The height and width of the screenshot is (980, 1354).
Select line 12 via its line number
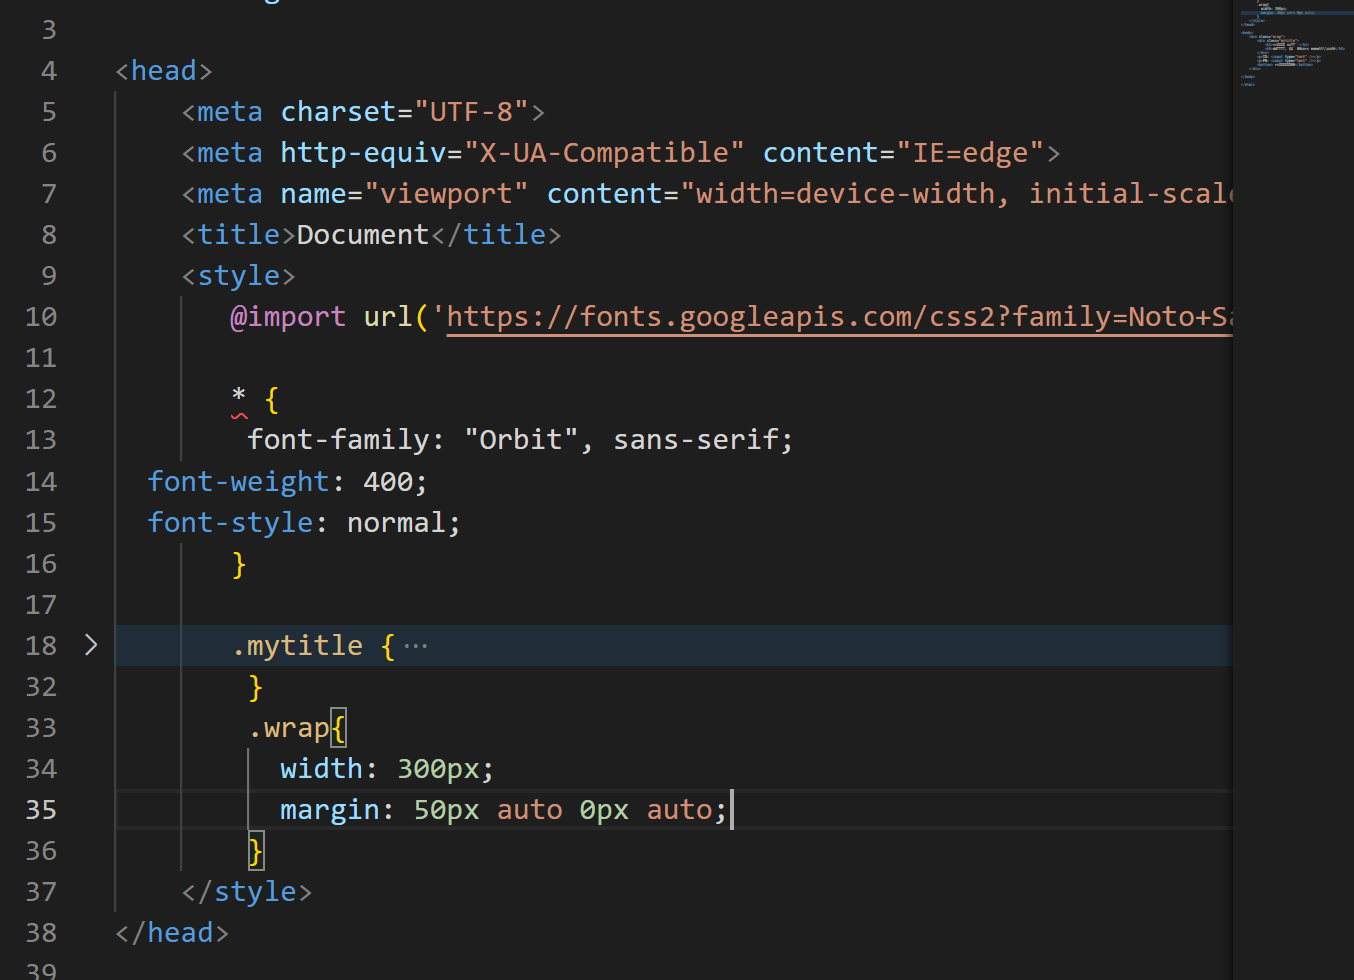41,399
